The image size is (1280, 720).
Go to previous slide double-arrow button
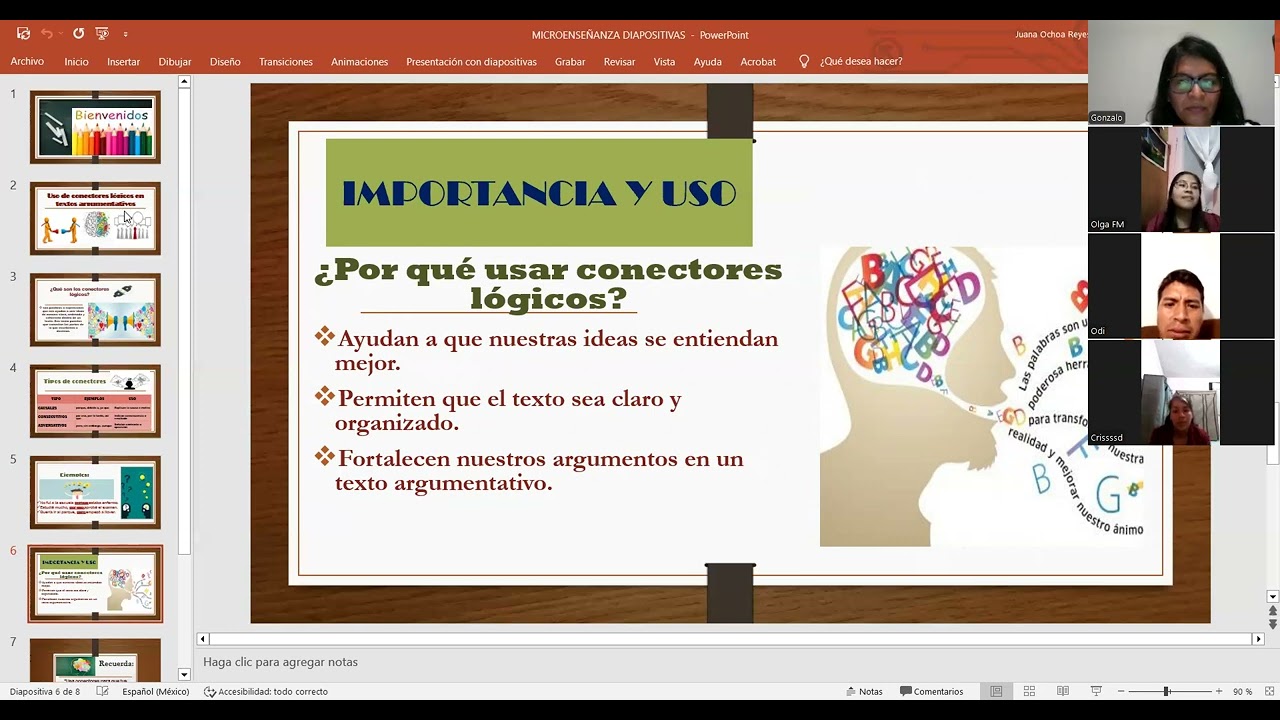coord(1272,611)
